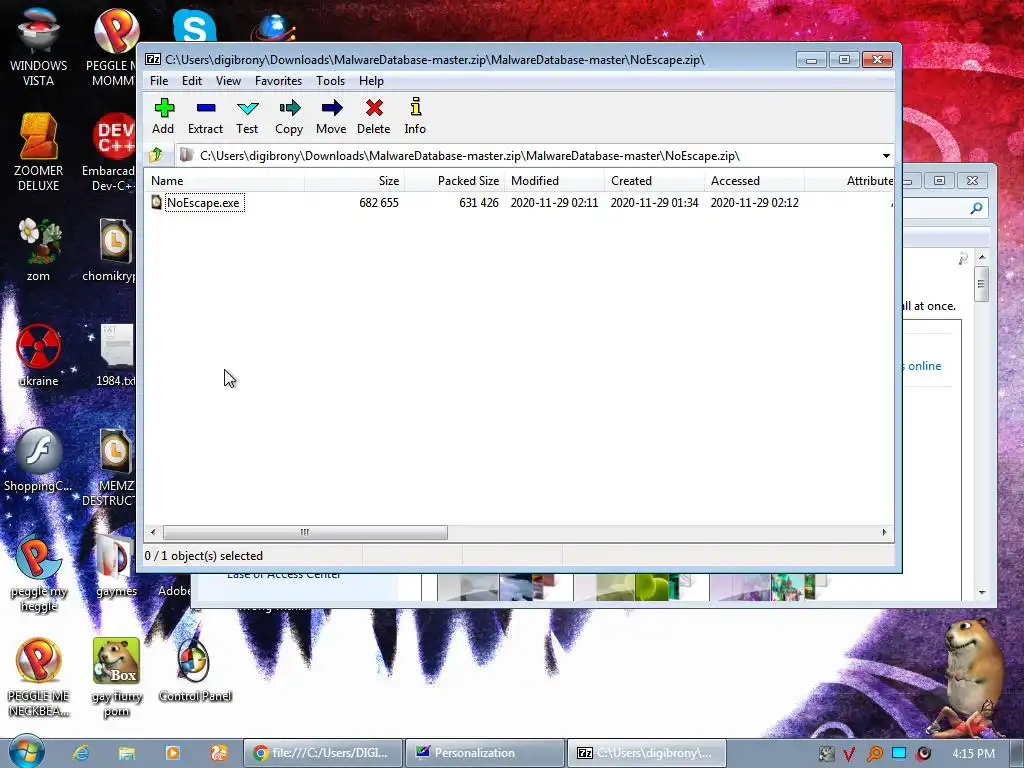Image resolution: width=1024 pixels, height=768 pixels.
Task: Launch Internet Explorer from the taskbar
Action: point(81,753)
